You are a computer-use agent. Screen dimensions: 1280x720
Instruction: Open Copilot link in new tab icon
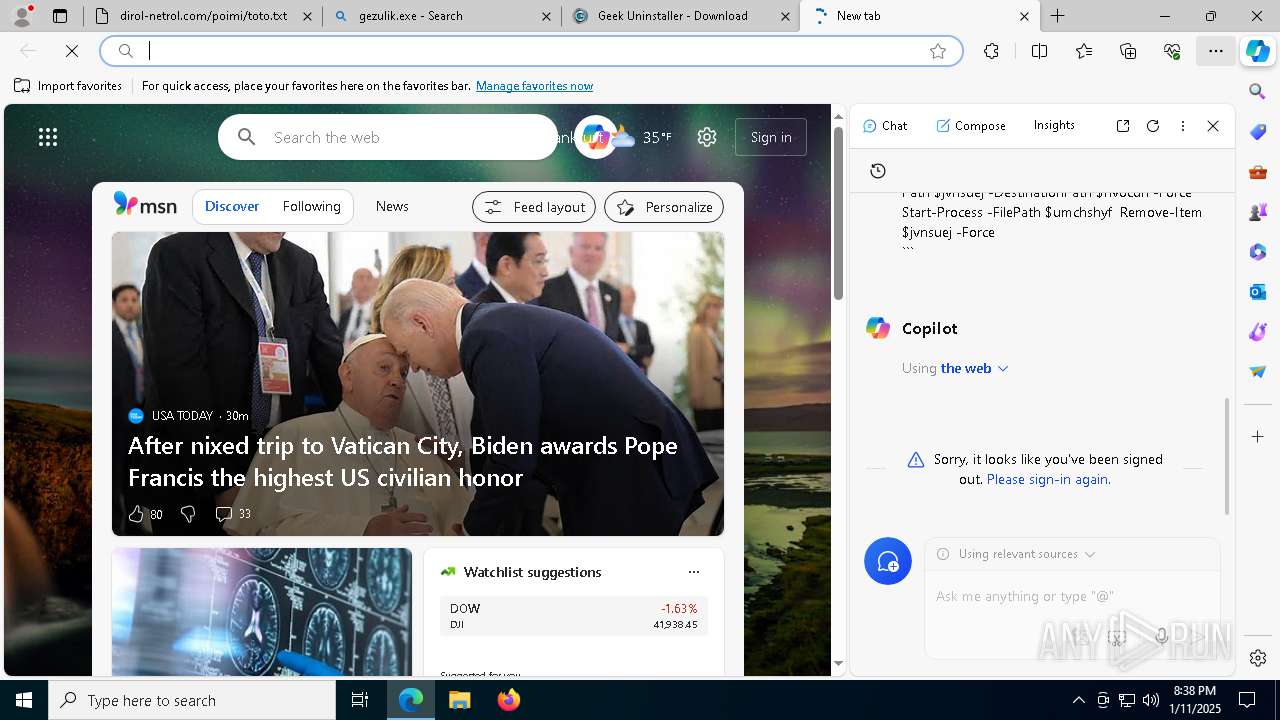(1123, 126)
